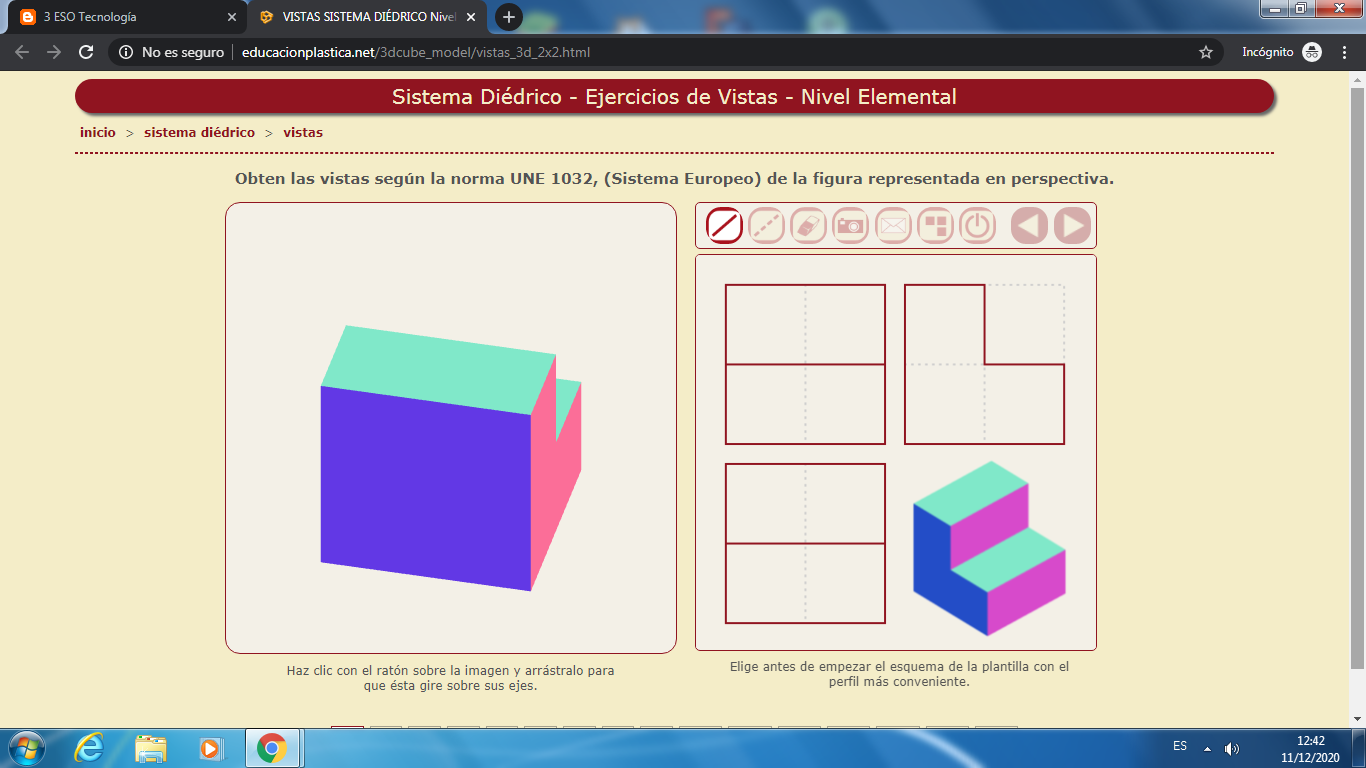Click the top-right L-shaped profile view grid
Screen dimensions: 1366x768
(x=985, y=364)
